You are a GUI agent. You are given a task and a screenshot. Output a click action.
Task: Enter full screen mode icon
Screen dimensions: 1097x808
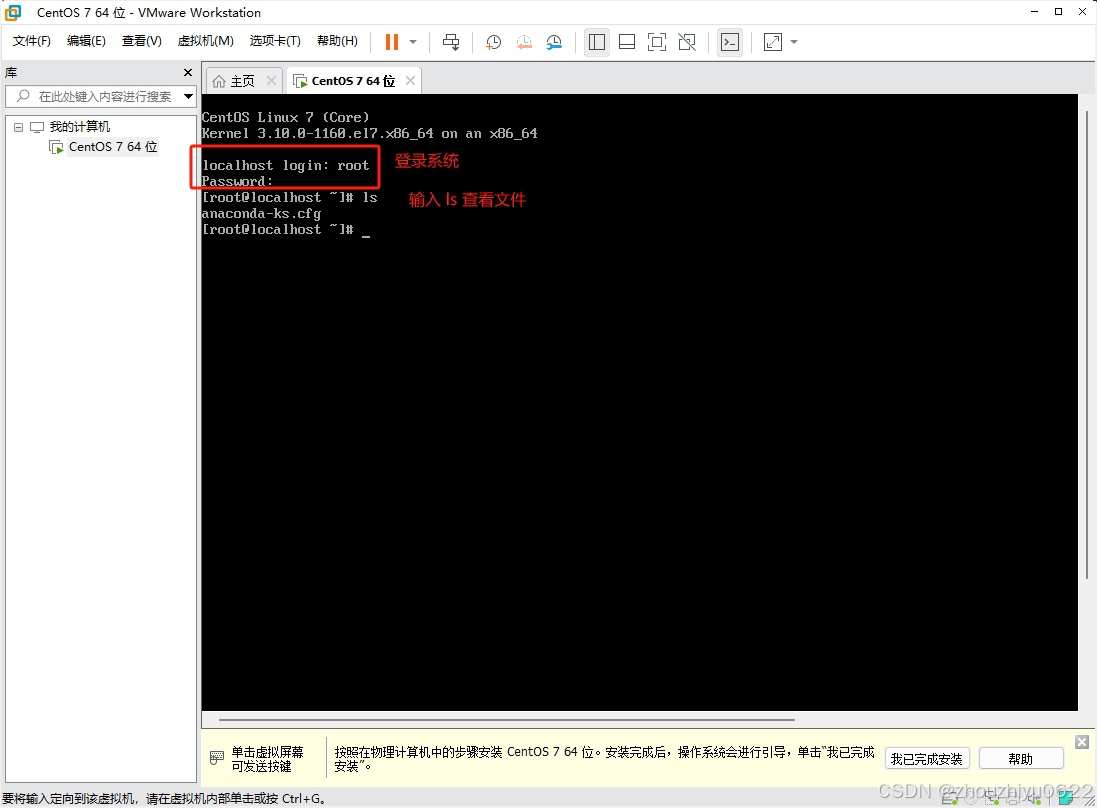pyautogui.click(x=657, y=42)
